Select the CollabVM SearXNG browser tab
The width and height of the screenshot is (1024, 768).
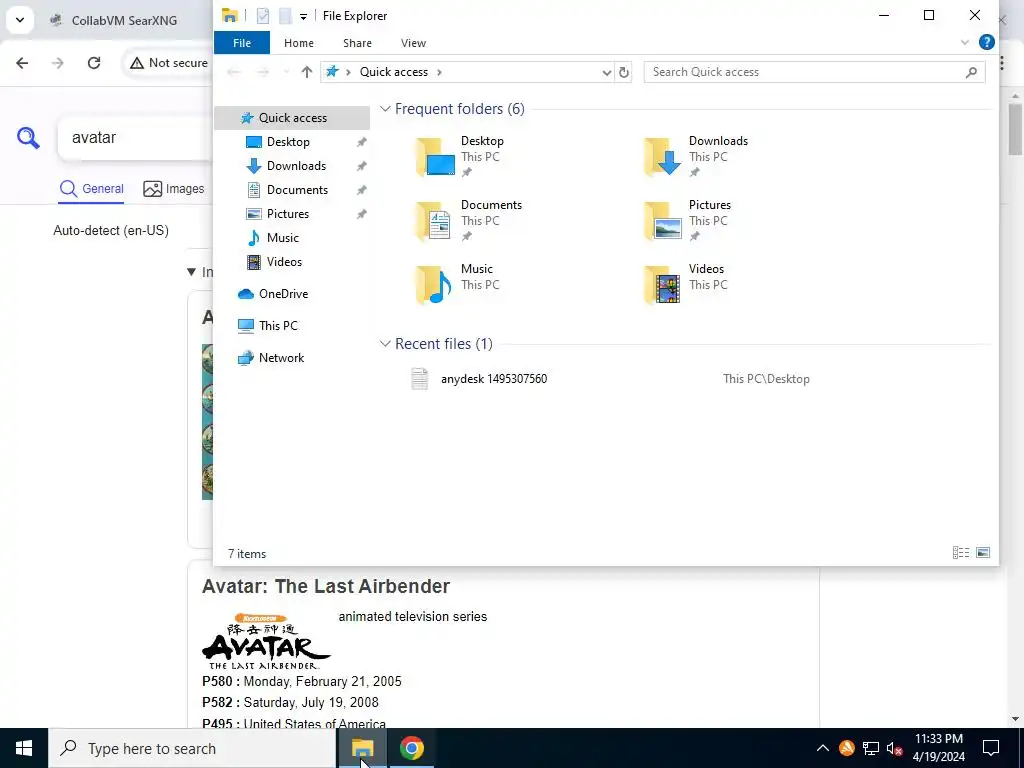pyautogui.click(x=124, y=20)
